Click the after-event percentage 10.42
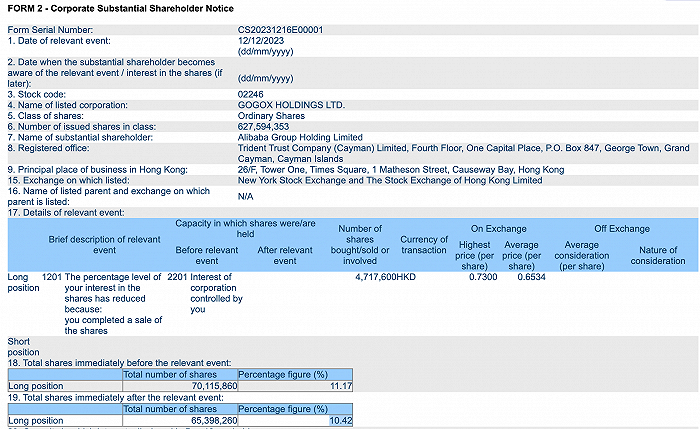 pyautogui.click(x=341, y=421)
